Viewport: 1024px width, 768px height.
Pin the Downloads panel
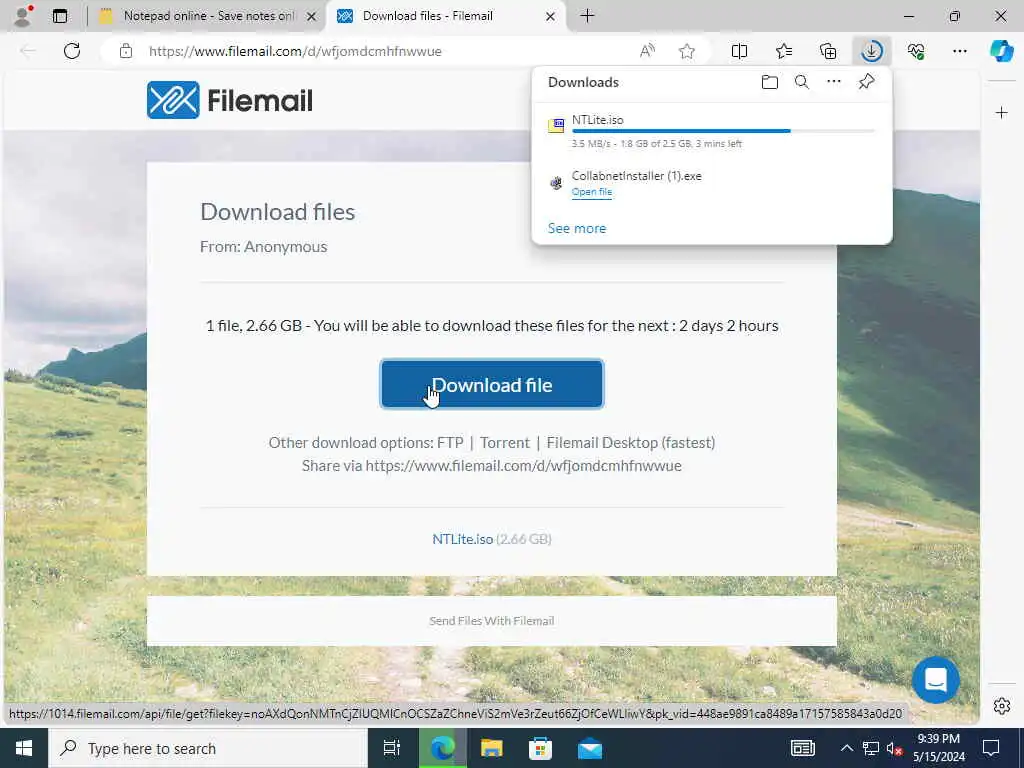[x=867, y=82]
